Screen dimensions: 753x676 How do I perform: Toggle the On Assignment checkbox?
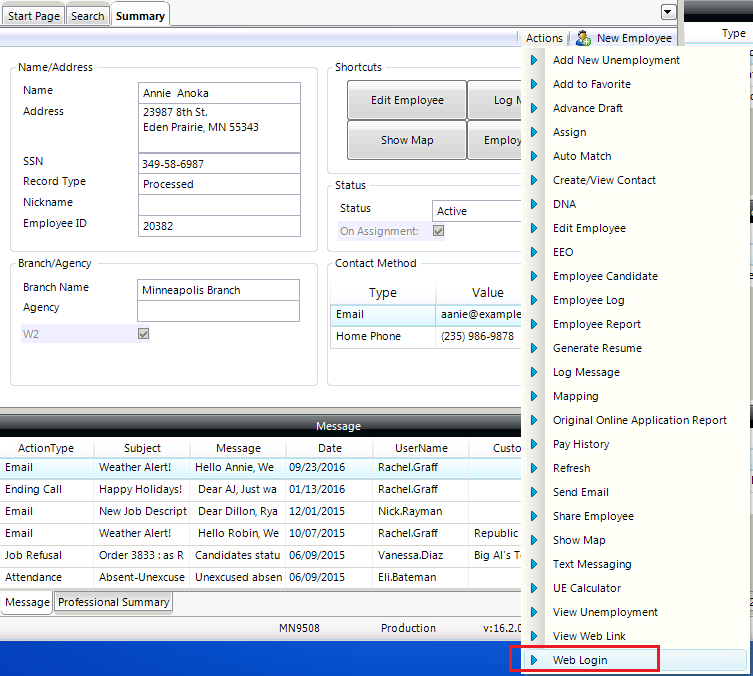(438, 231)
